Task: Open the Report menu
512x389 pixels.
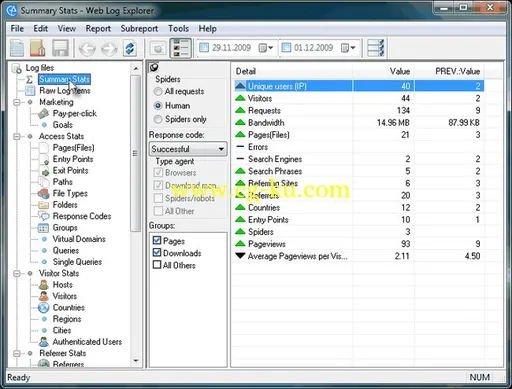Action: (x=98, y=29)
